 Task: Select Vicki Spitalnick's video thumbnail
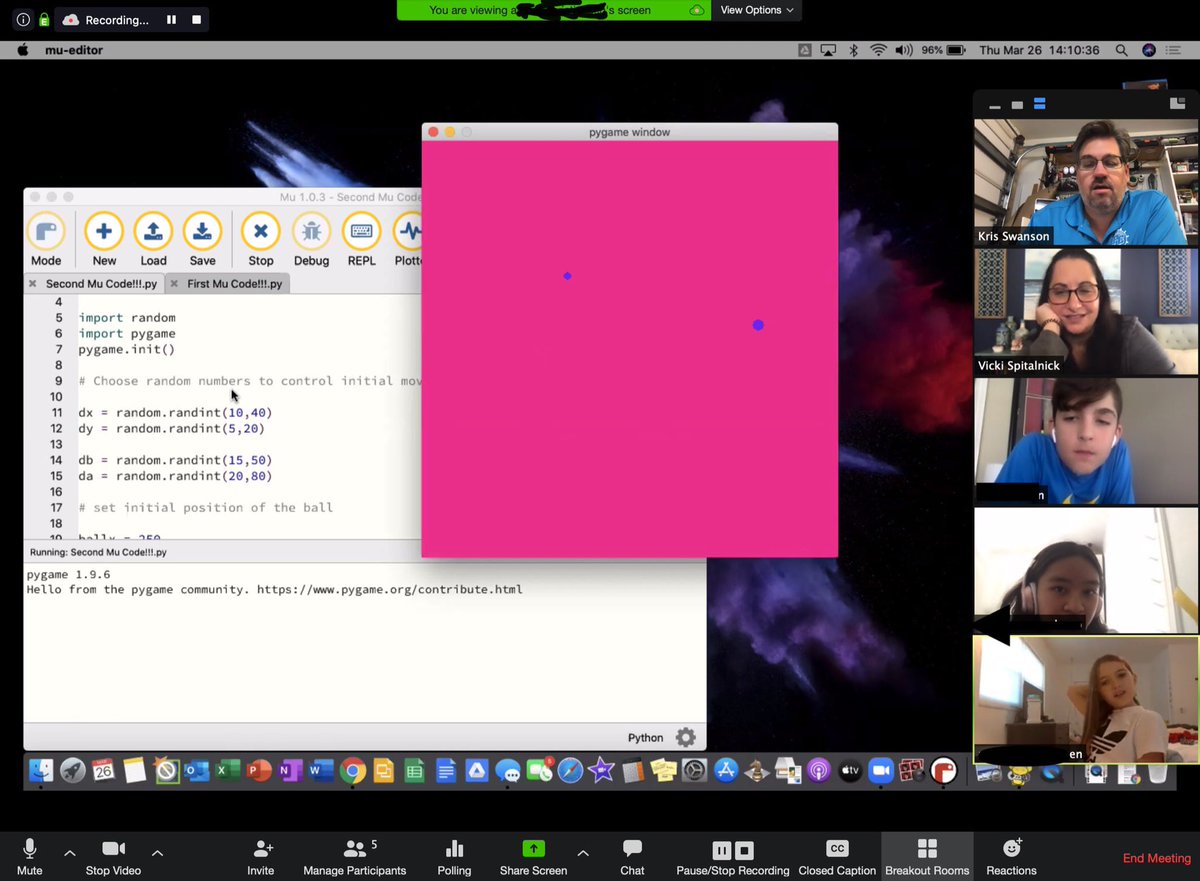pyautogui.click(x=1086, y=311)
